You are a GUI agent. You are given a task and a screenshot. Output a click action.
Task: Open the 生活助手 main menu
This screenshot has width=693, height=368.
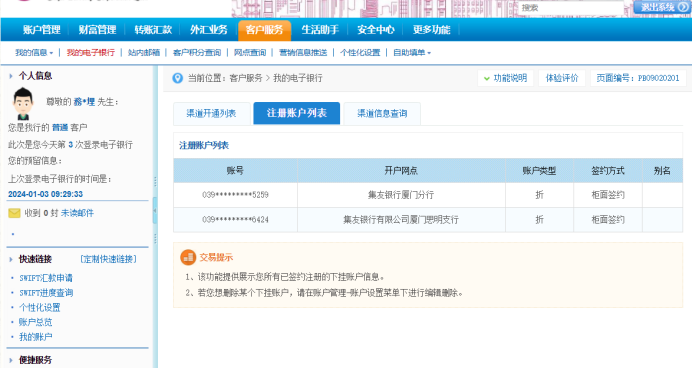(320, 30)
